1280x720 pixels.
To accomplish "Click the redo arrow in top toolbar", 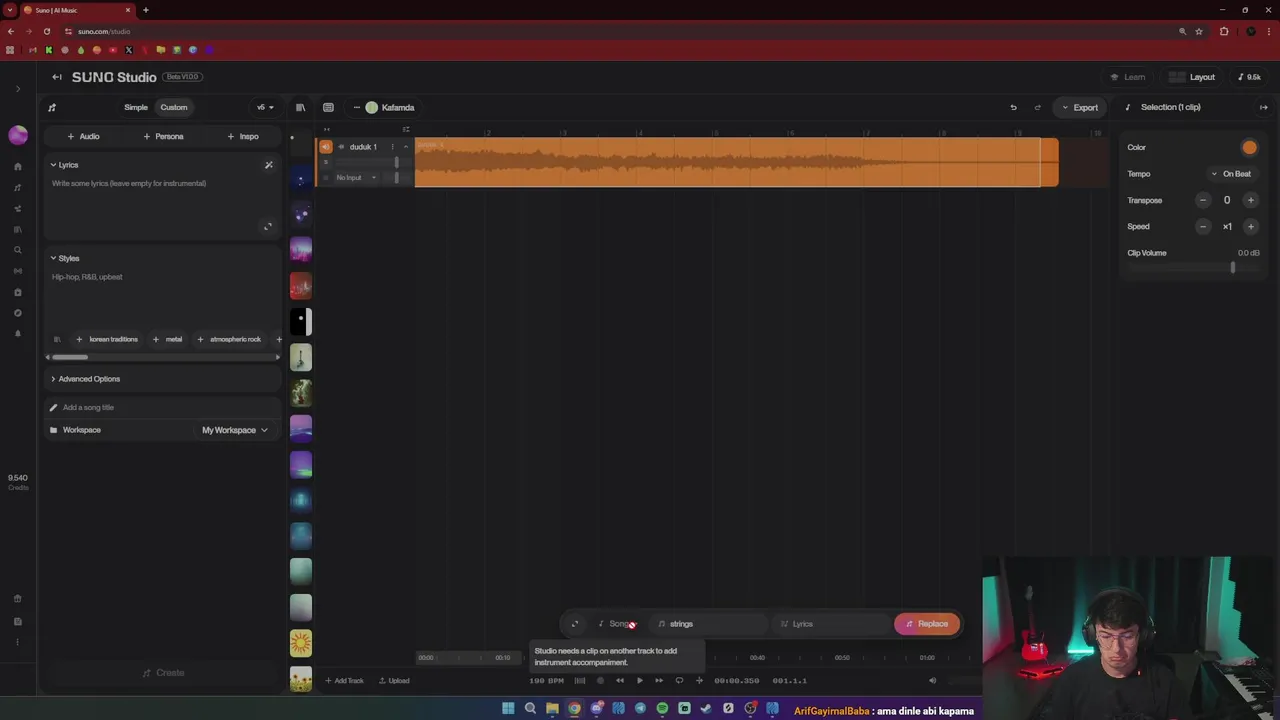I will [1037, 107].
